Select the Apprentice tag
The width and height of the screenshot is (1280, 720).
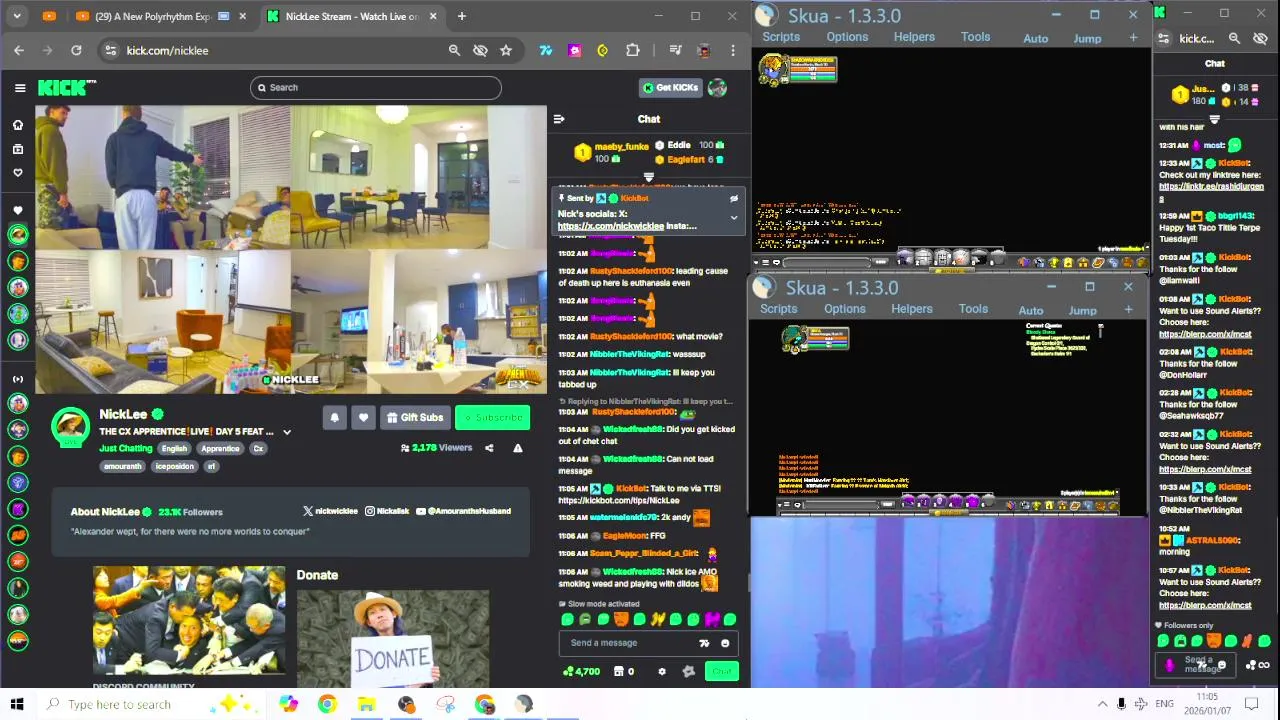219,449
